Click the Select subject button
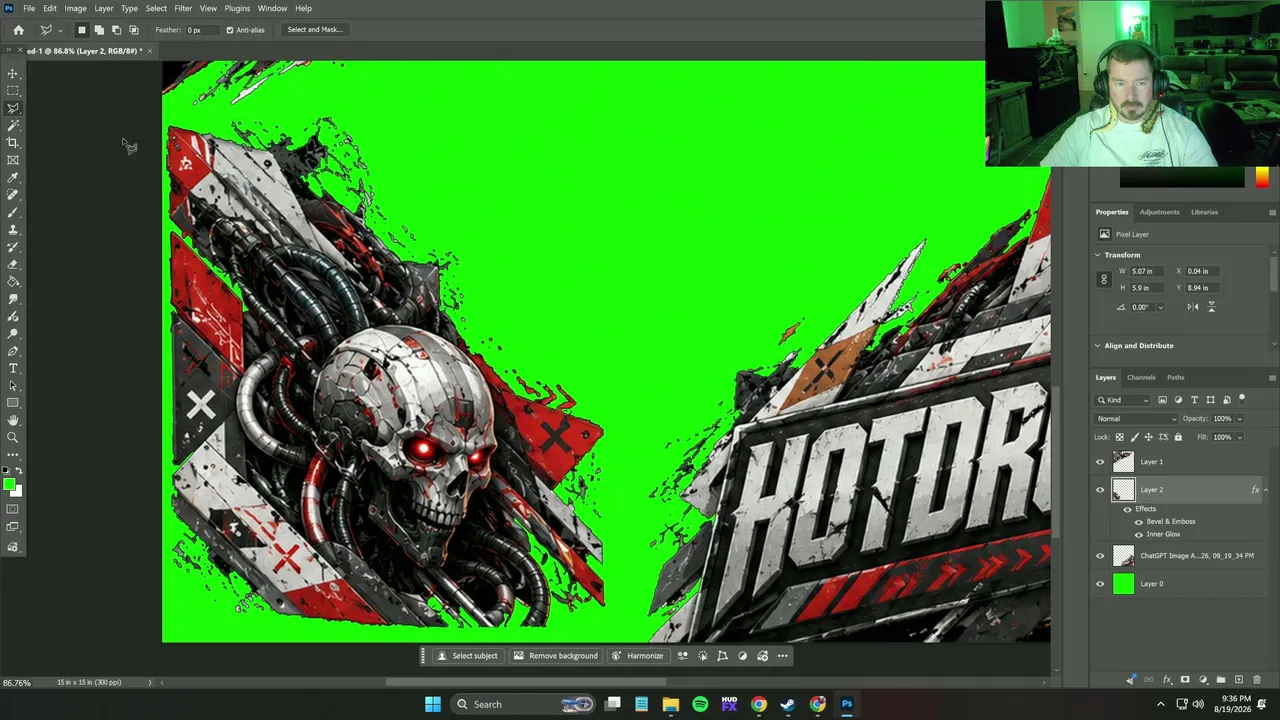1280x720 pixels. point(467,656)
